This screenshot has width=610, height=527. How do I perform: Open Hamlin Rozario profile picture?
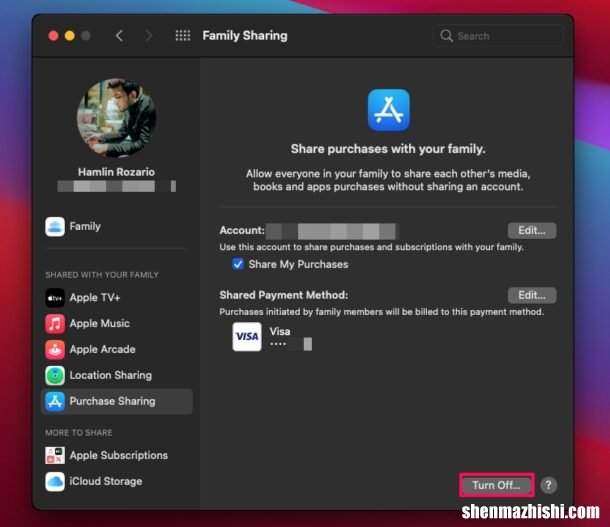tap(116, 118)
